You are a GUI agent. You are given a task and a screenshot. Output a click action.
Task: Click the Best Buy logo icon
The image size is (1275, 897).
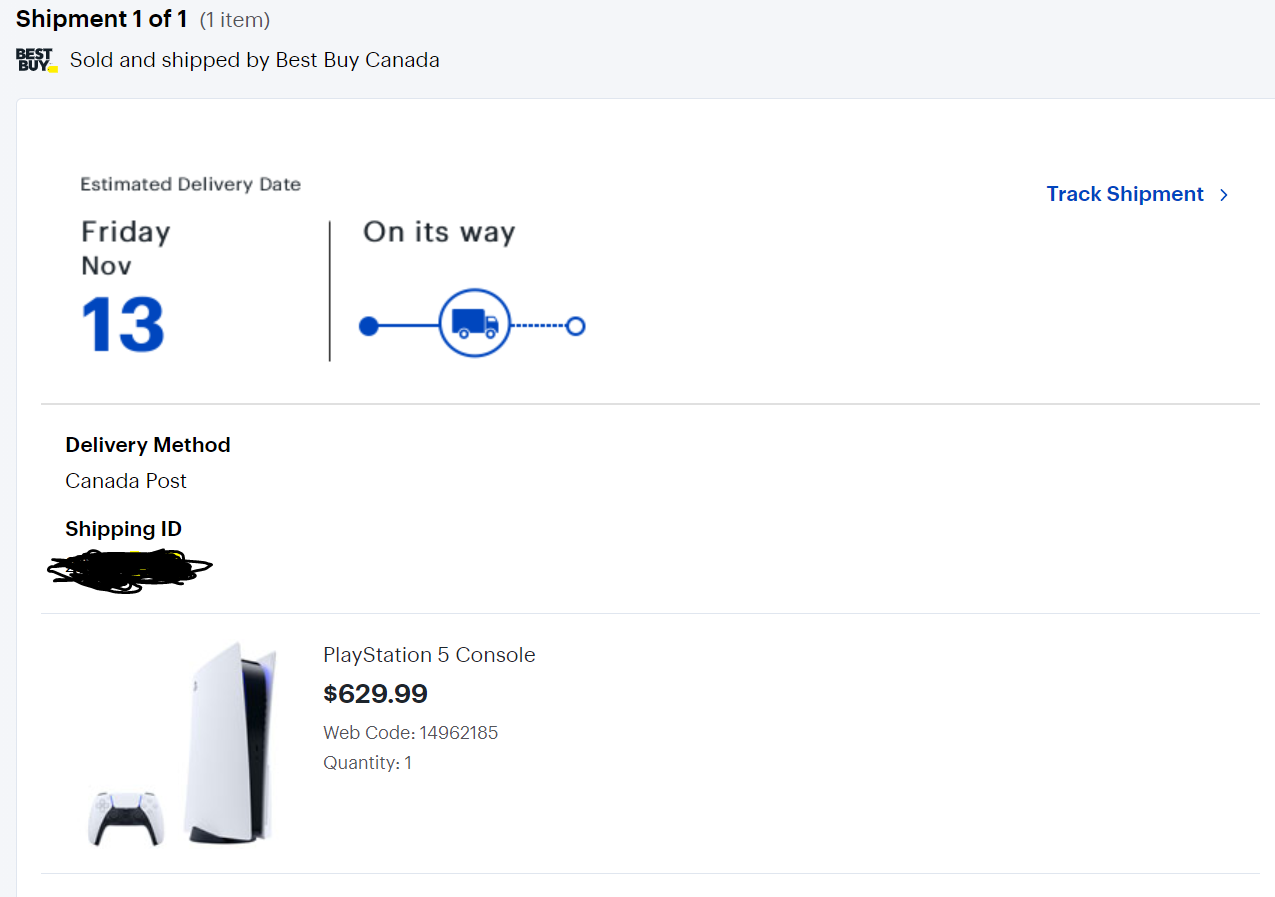pyautogui.click(x=37, y=60)
